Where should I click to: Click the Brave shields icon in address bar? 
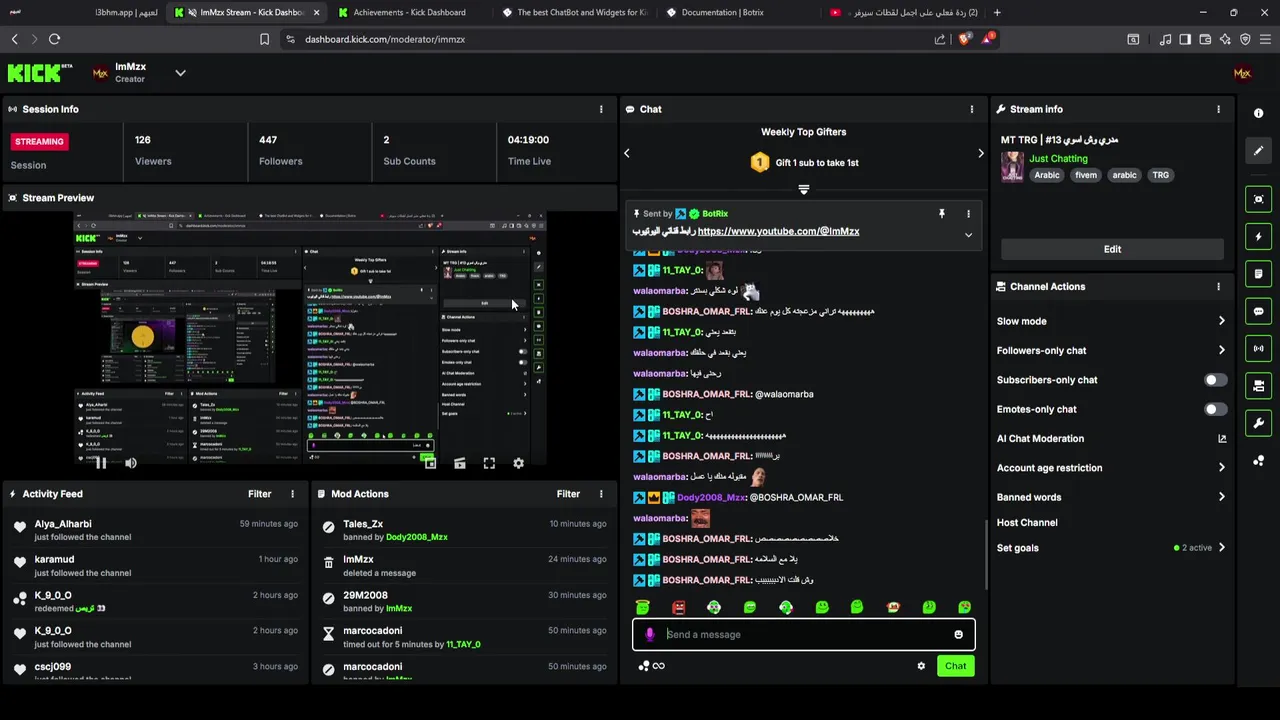point(963,39)
